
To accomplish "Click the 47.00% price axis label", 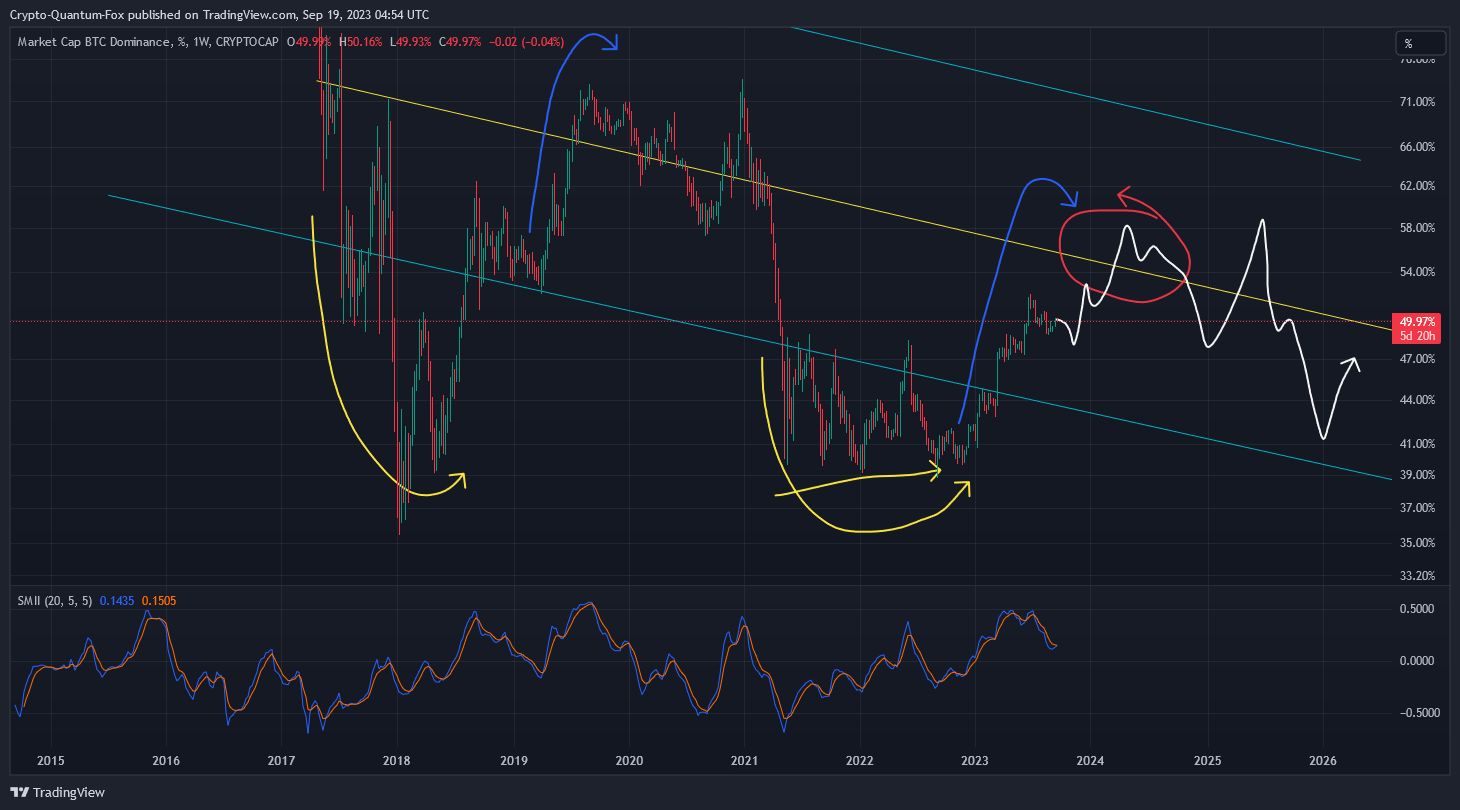I will (1418, 359).
